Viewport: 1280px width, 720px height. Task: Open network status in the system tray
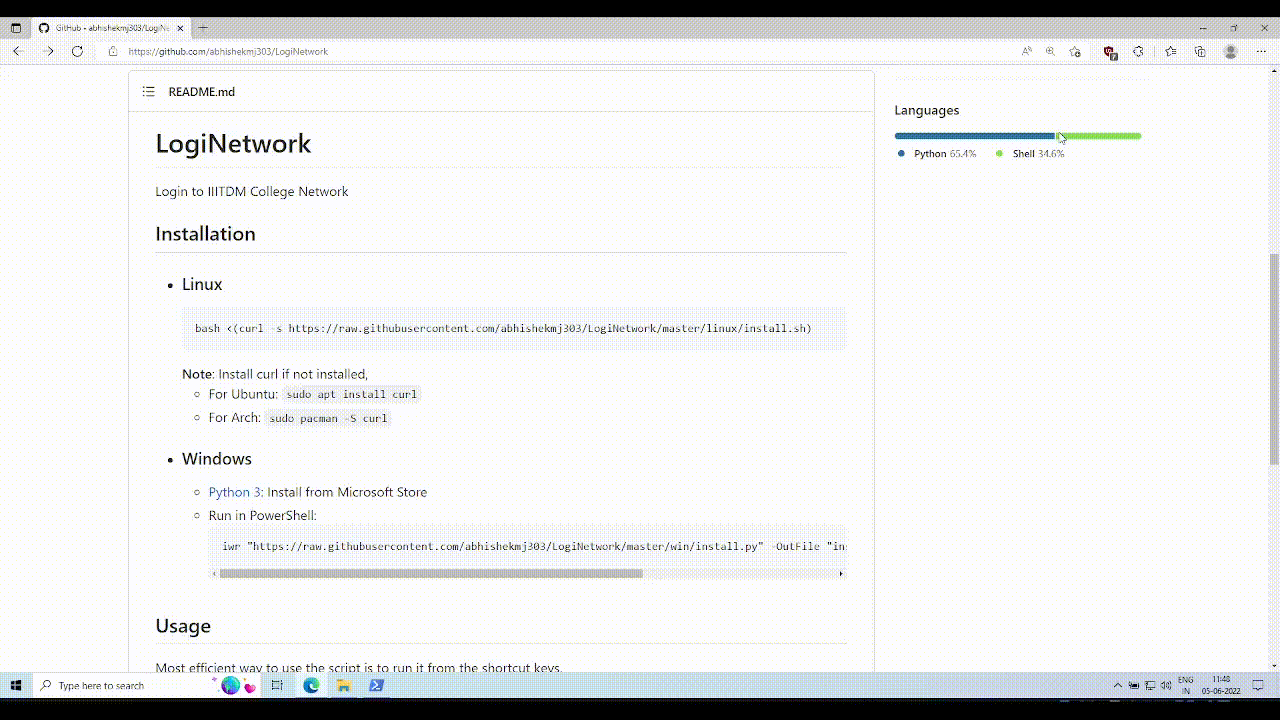pyautogui.click(x=1150, y=686)
